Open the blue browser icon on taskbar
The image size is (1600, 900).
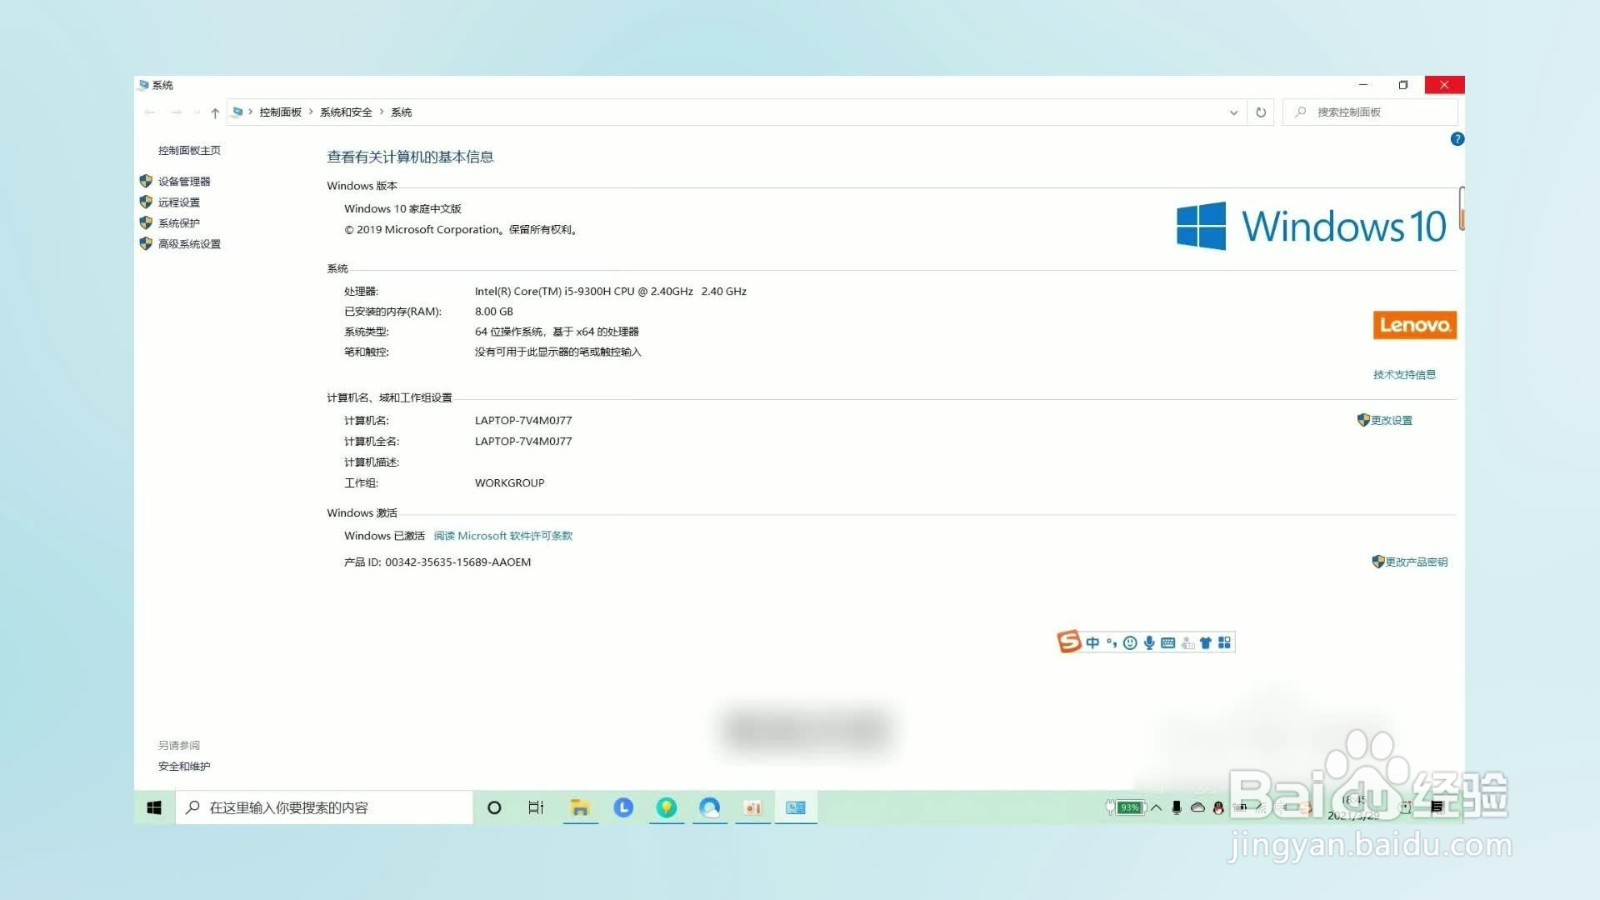pos(710,808)
